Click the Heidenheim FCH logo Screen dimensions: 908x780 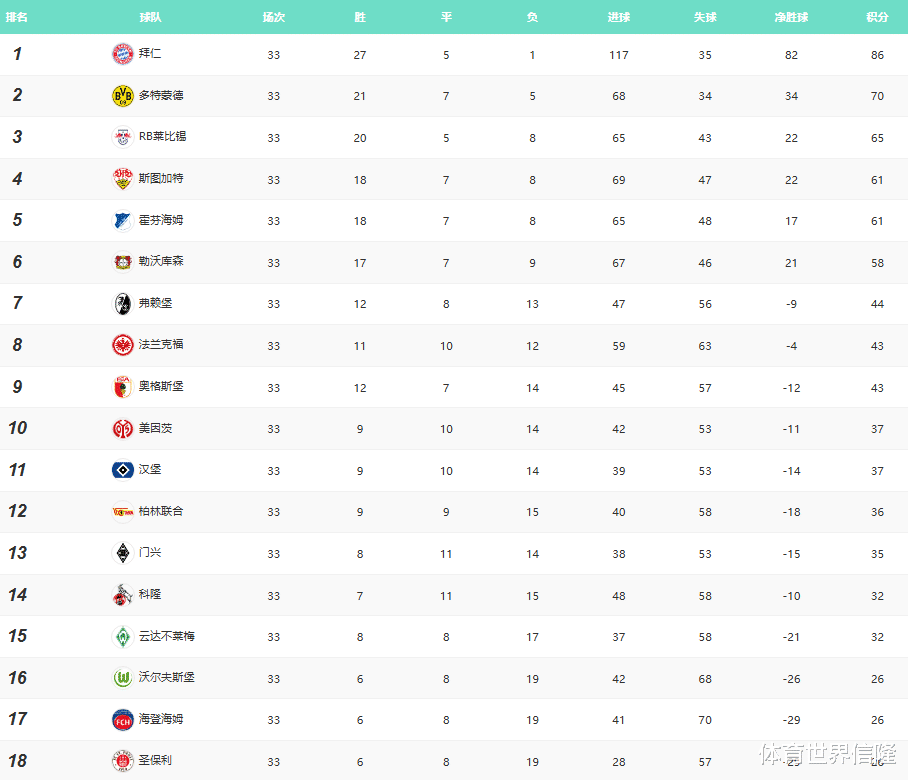(122, 720)
